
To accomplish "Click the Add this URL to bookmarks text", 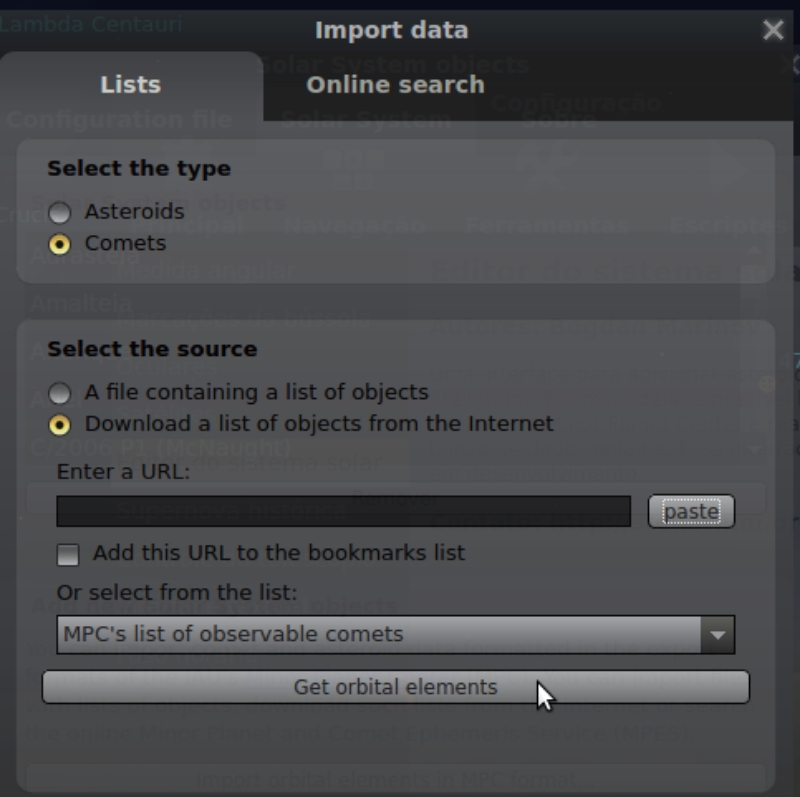I will coord(279,553).
